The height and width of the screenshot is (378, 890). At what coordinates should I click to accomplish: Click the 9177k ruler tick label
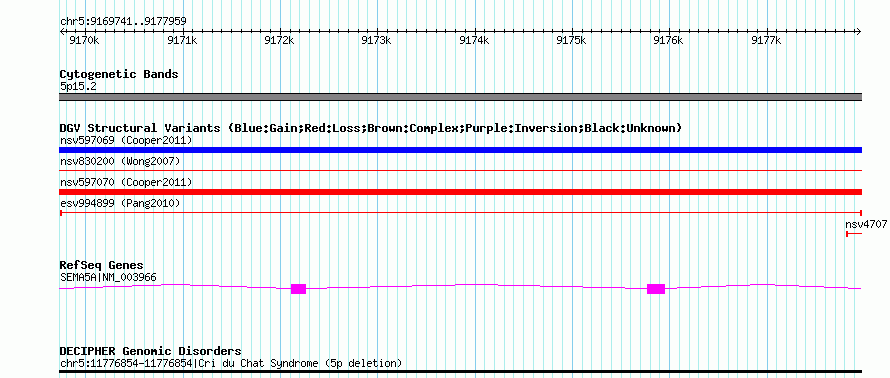pos(767,41)
